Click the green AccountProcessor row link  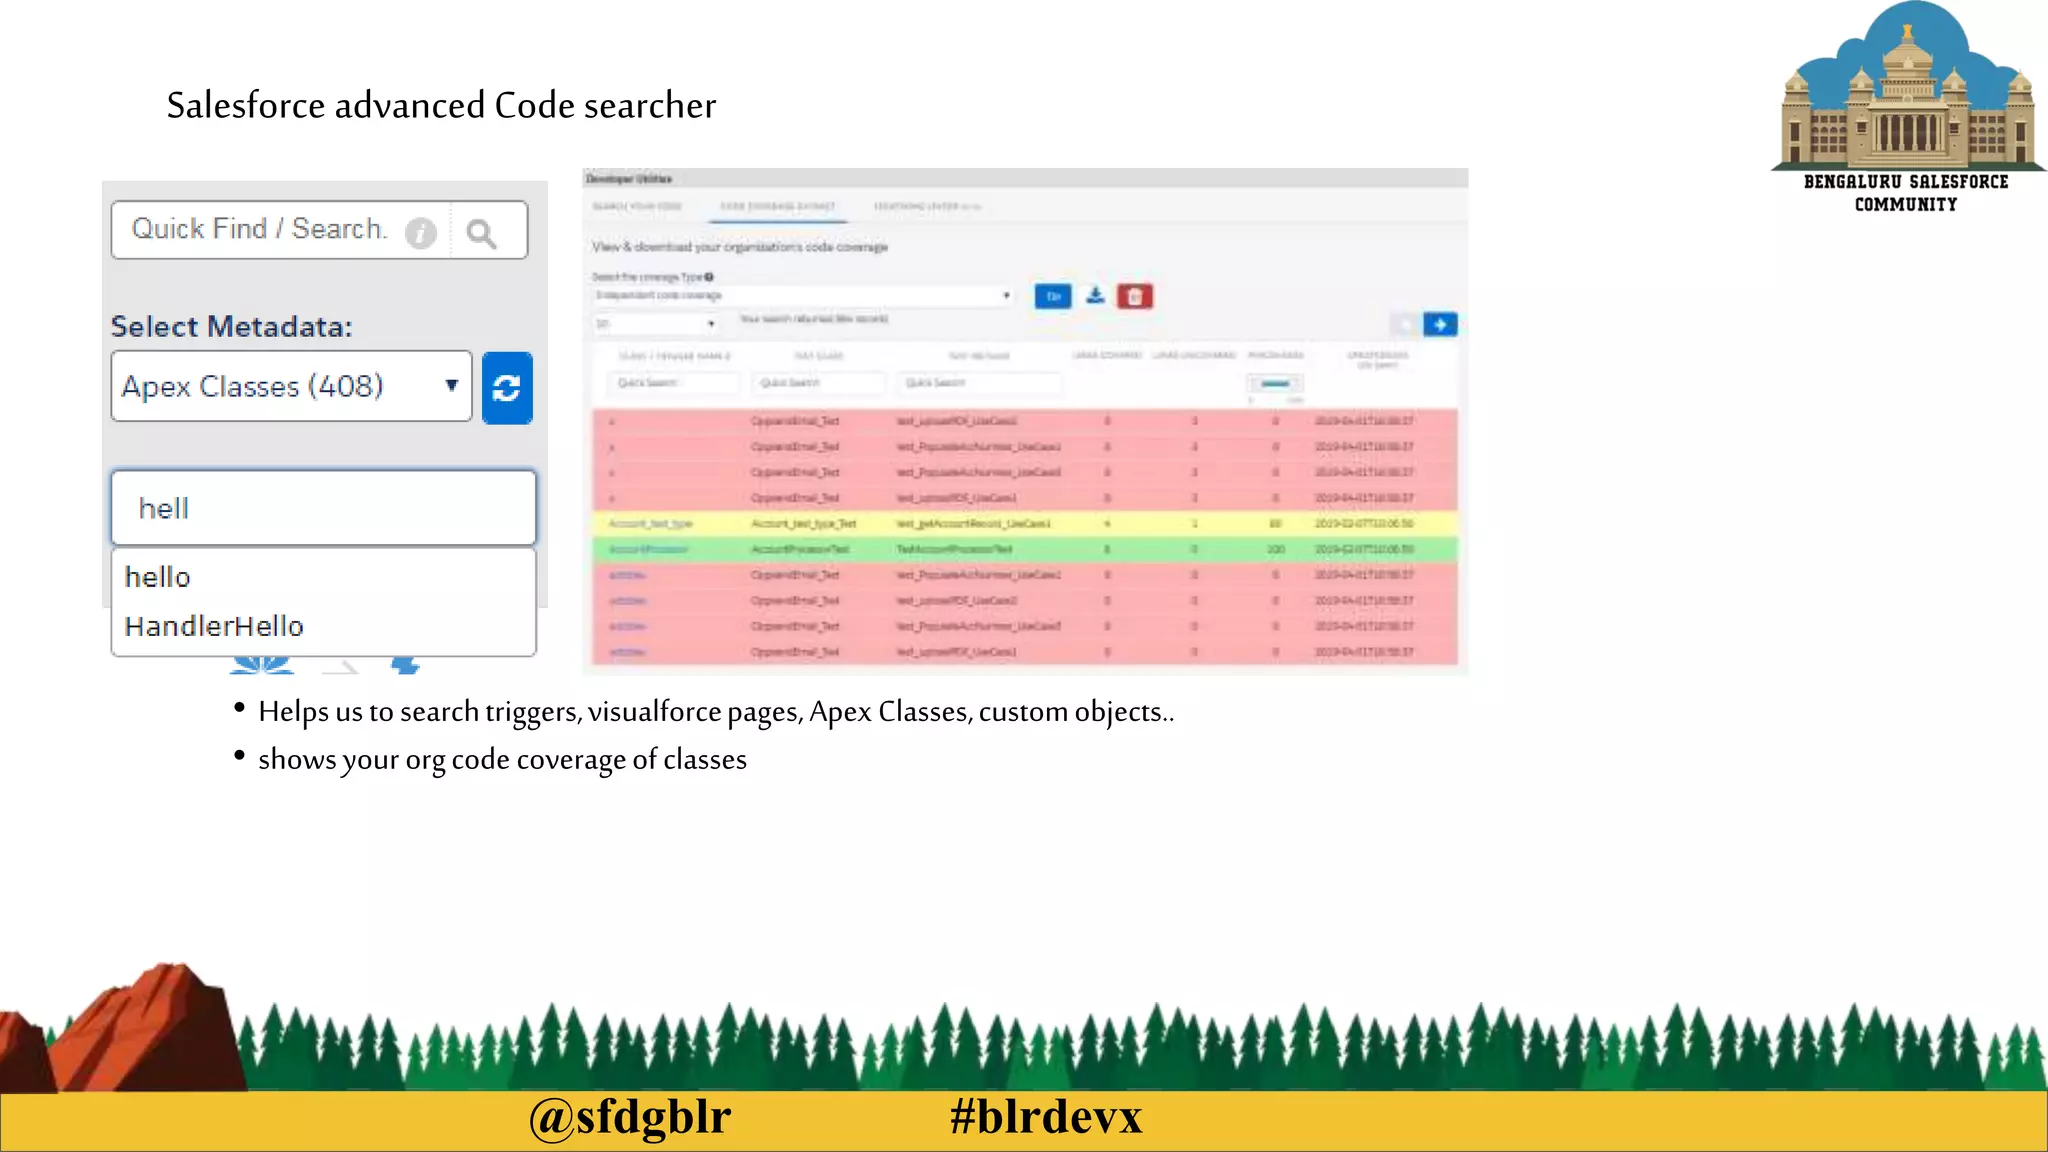click(x=648, y=550)
